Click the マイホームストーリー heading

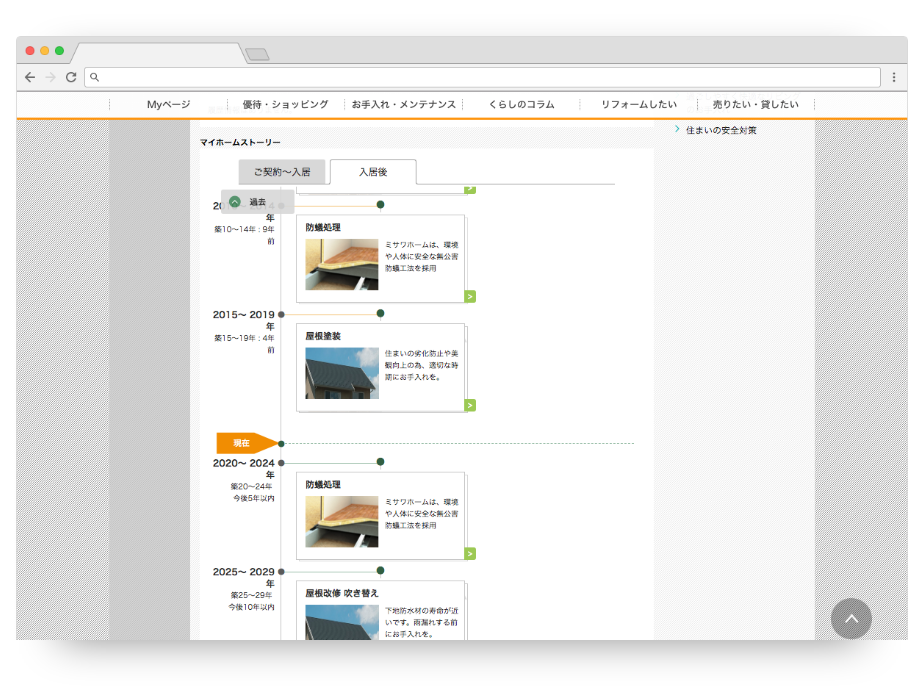[240, 143]
